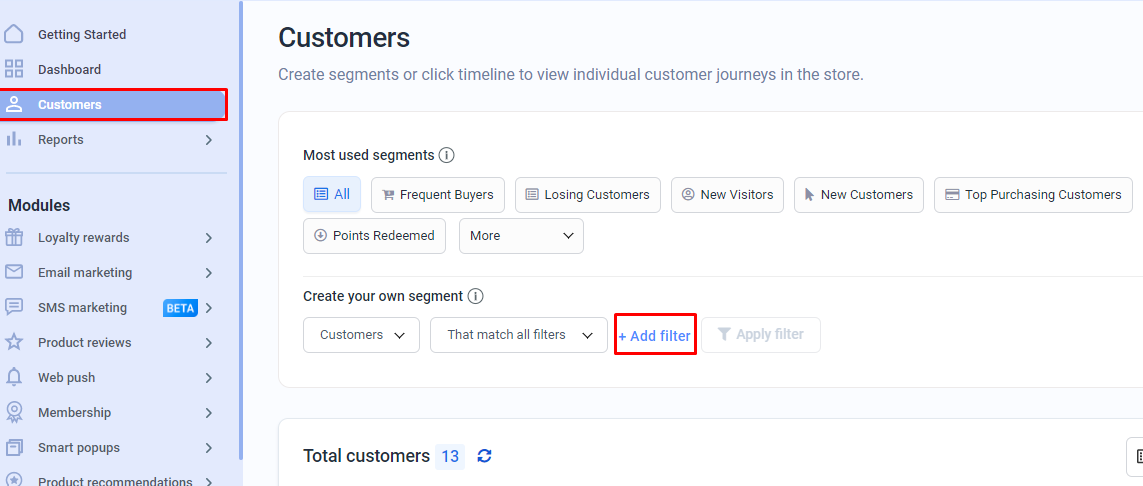Click the + Add filter link
The height and width of the screenshot is (486, 1143).
(x=655, y=336)
